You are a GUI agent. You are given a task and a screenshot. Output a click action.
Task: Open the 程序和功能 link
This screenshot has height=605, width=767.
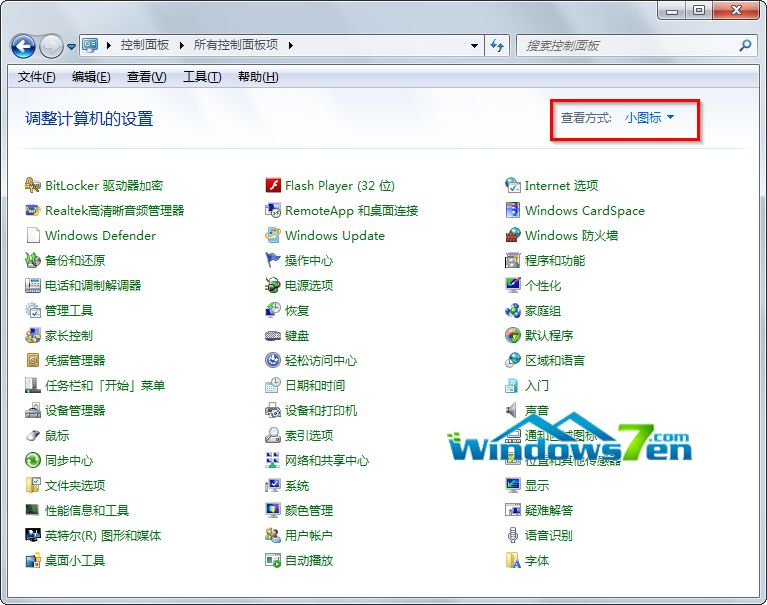(x=555, y=261)
